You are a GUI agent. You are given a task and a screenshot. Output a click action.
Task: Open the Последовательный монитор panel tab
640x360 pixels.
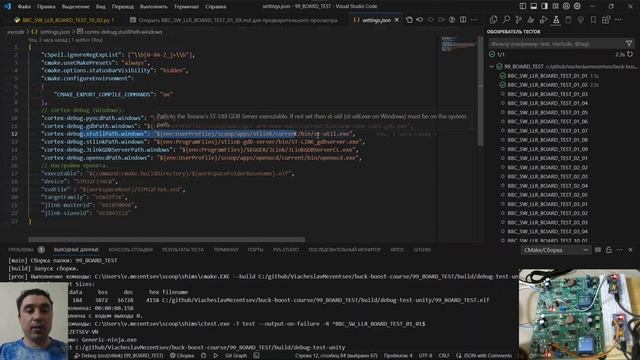(x=344, y=249)
